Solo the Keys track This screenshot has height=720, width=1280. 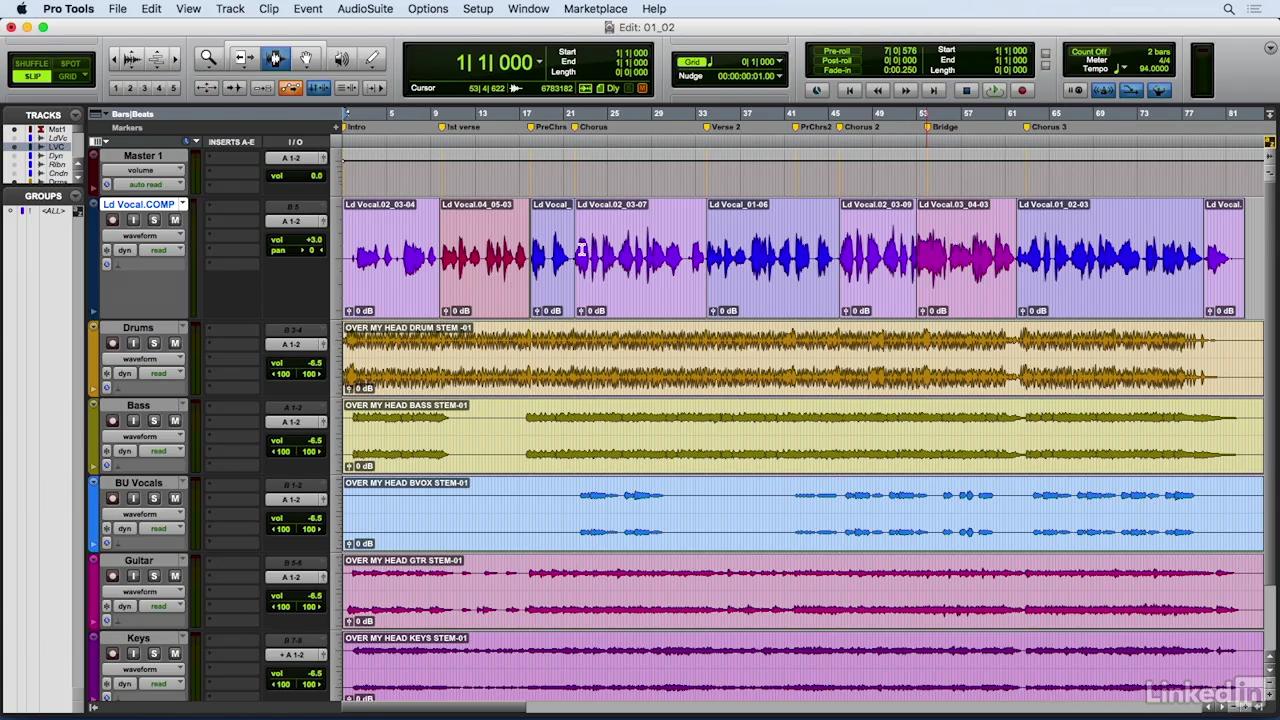(154, 653)
